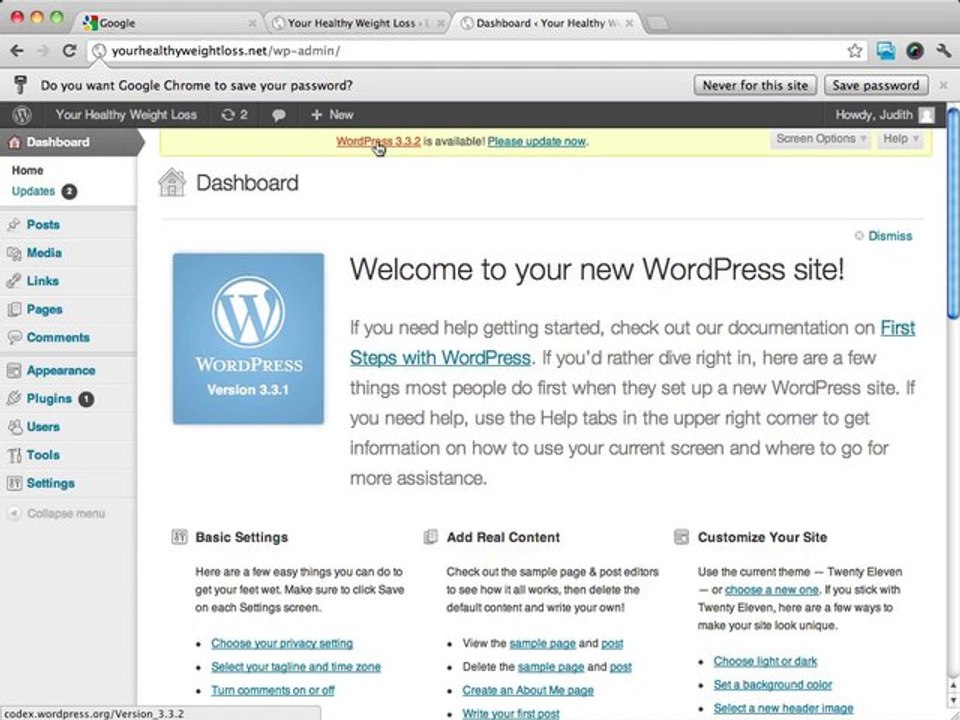Click Turn comments on or off link

[x=273, y=690]
